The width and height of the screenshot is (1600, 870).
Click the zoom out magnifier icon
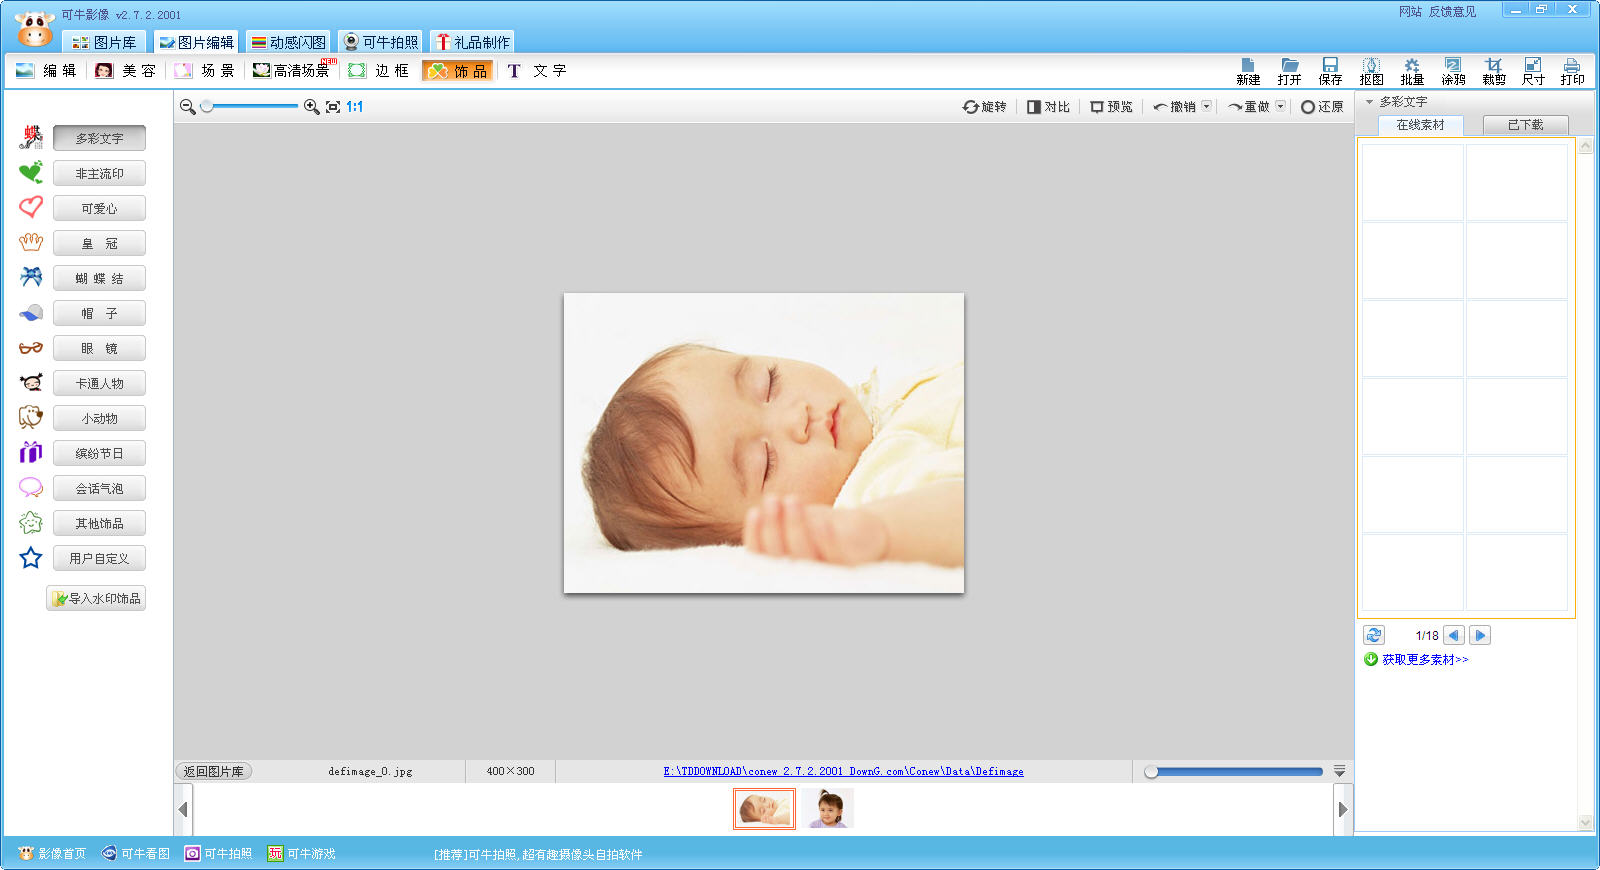click(187, 107)
